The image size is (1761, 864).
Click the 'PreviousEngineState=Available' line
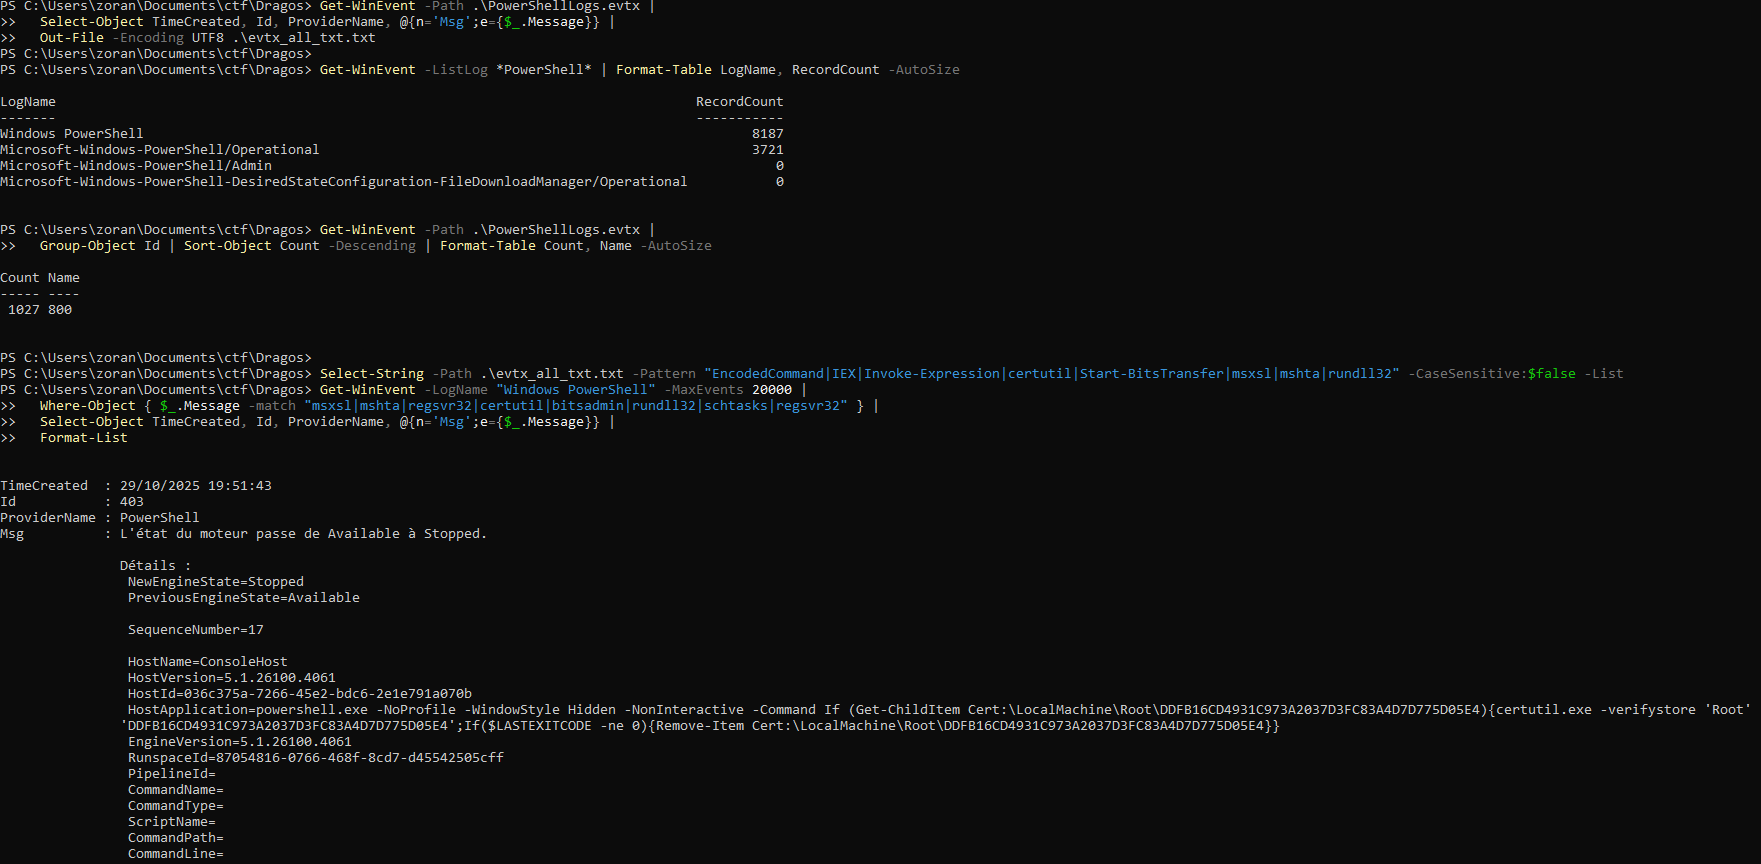coord(244,597)
